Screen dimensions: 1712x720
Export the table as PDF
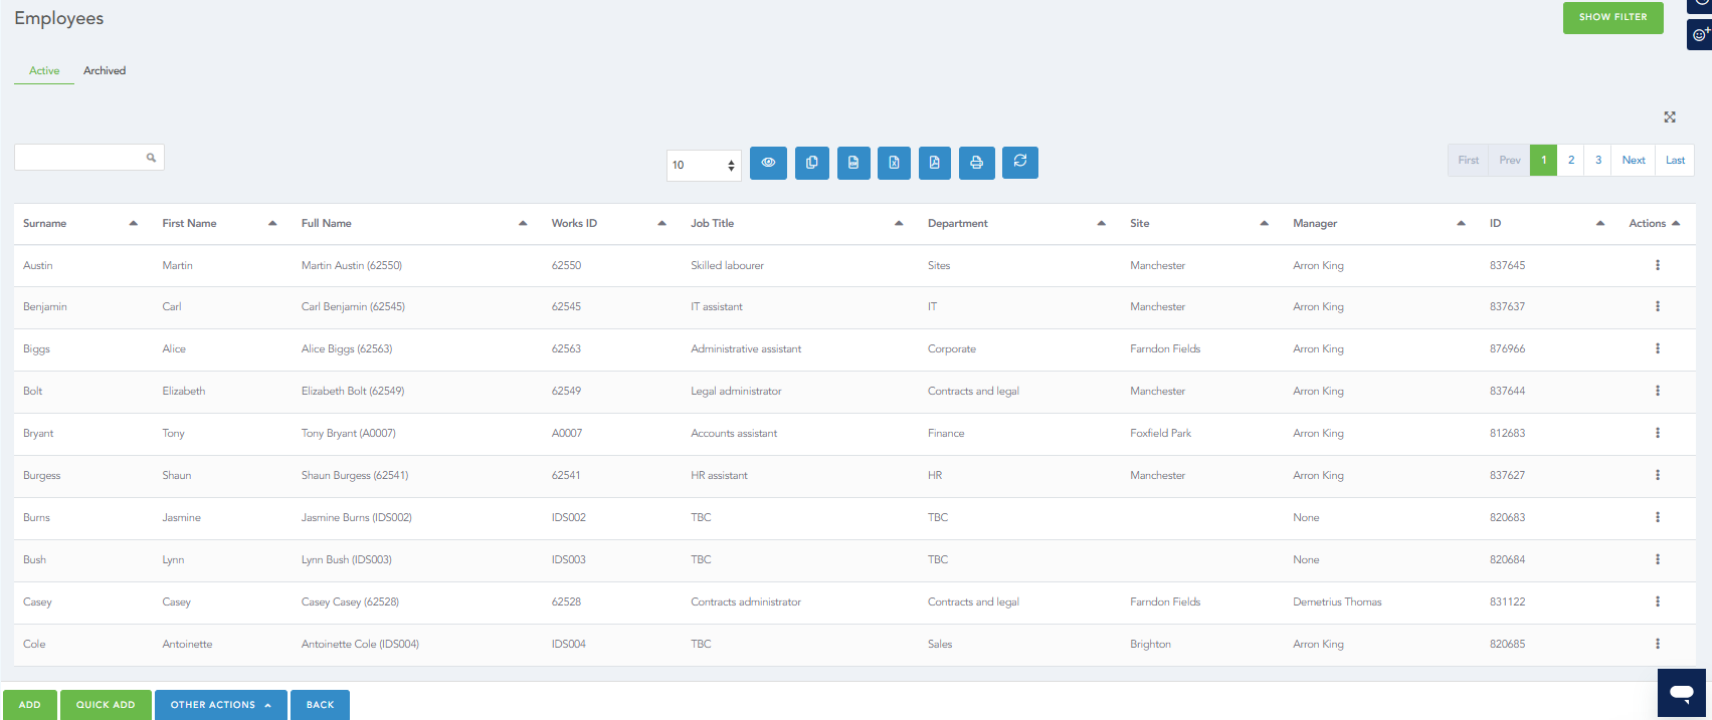(934, 162)
